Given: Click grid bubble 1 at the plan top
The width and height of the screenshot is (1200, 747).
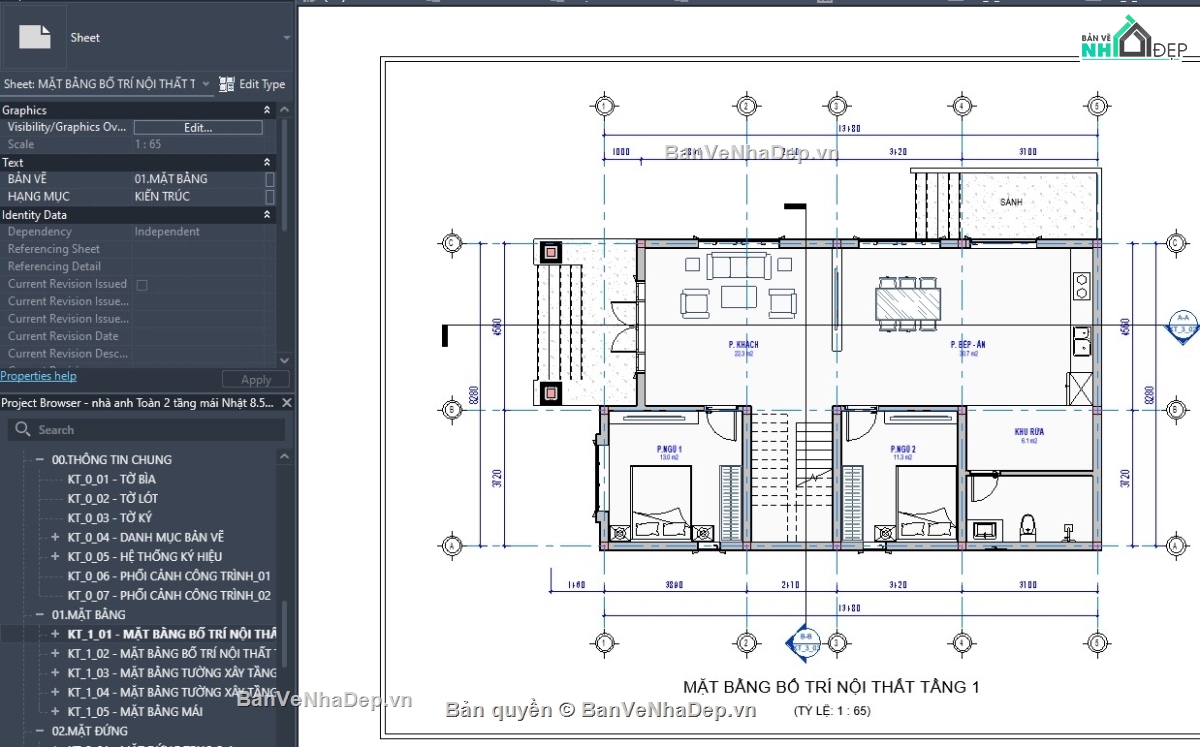Looking at the screenshot, I should coord(604,104).
